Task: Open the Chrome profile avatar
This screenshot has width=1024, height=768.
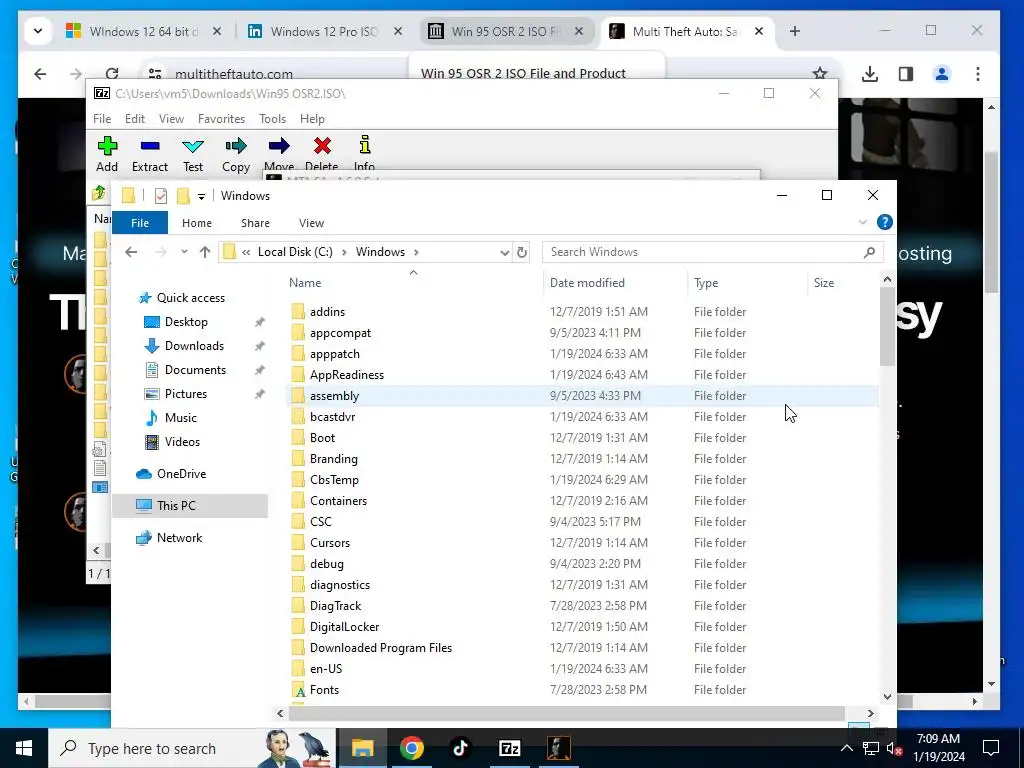Action: 942,74
